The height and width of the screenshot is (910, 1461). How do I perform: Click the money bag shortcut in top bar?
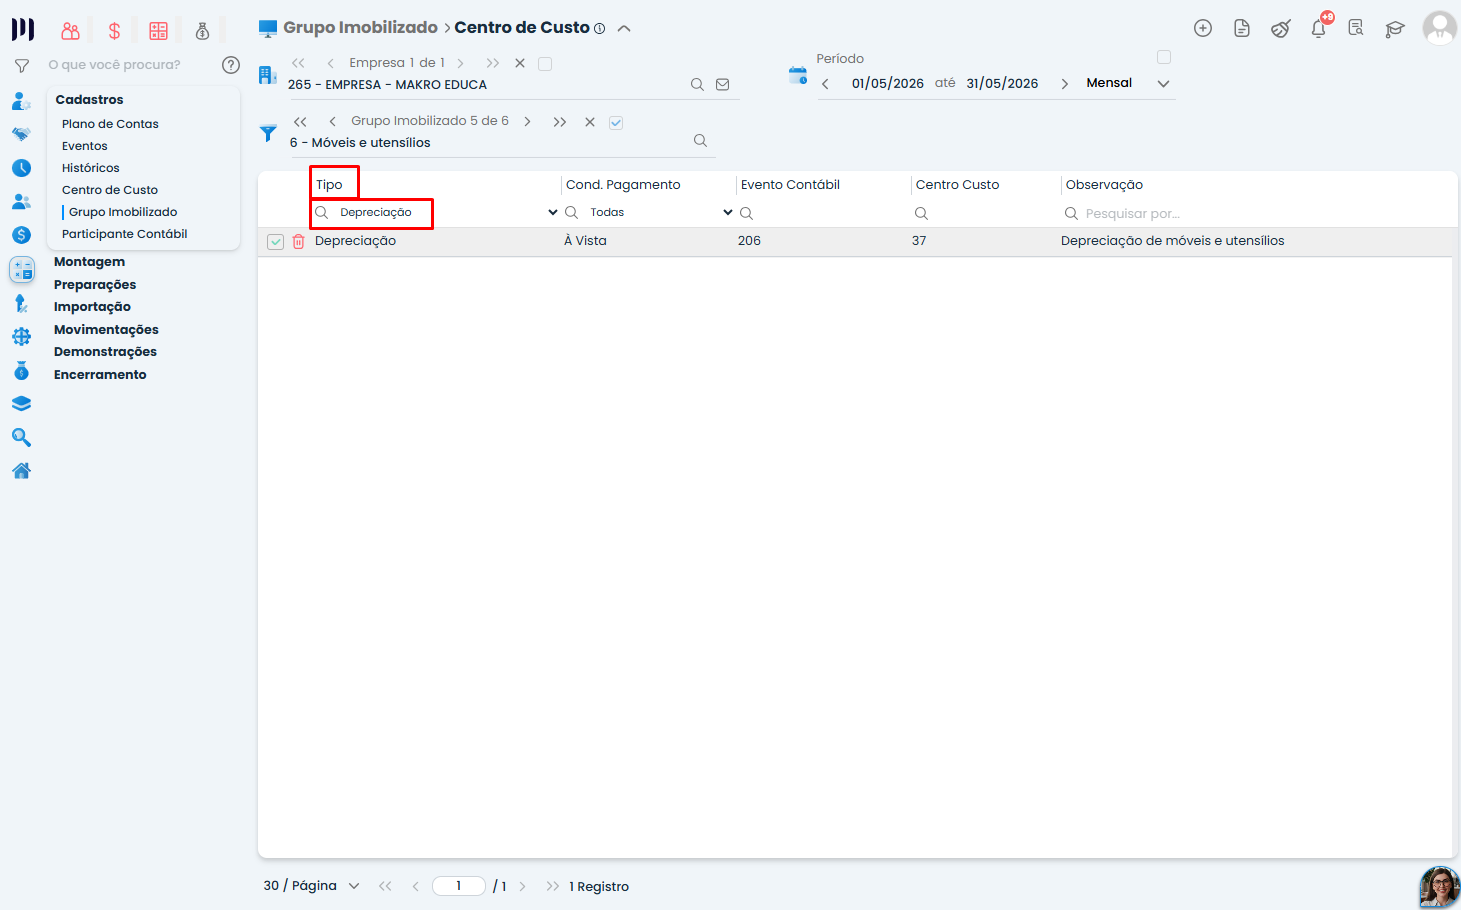(202, 31)
